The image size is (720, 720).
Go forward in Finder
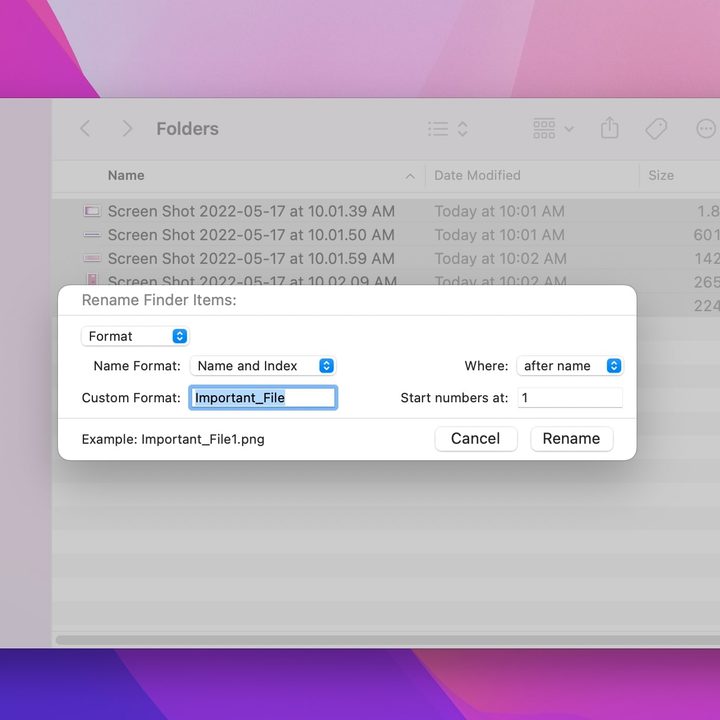[127, 129]
